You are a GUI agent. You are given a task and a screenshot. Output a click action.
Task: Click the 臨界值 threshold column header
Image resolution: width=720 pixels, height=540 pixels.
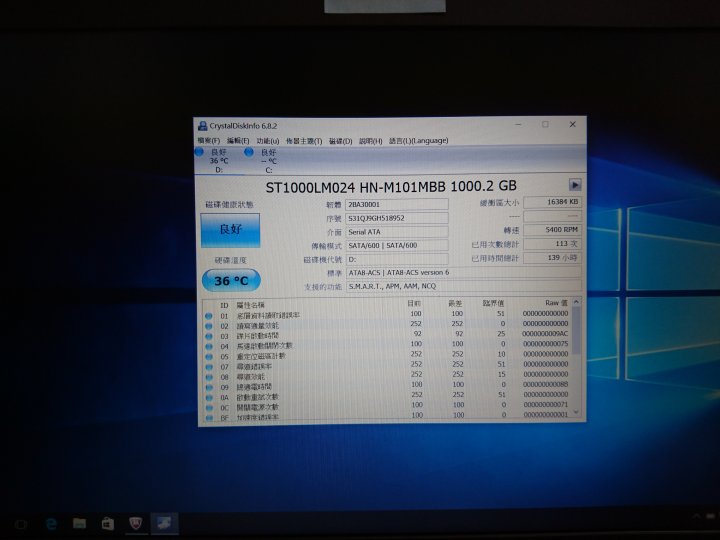point(494,303)
